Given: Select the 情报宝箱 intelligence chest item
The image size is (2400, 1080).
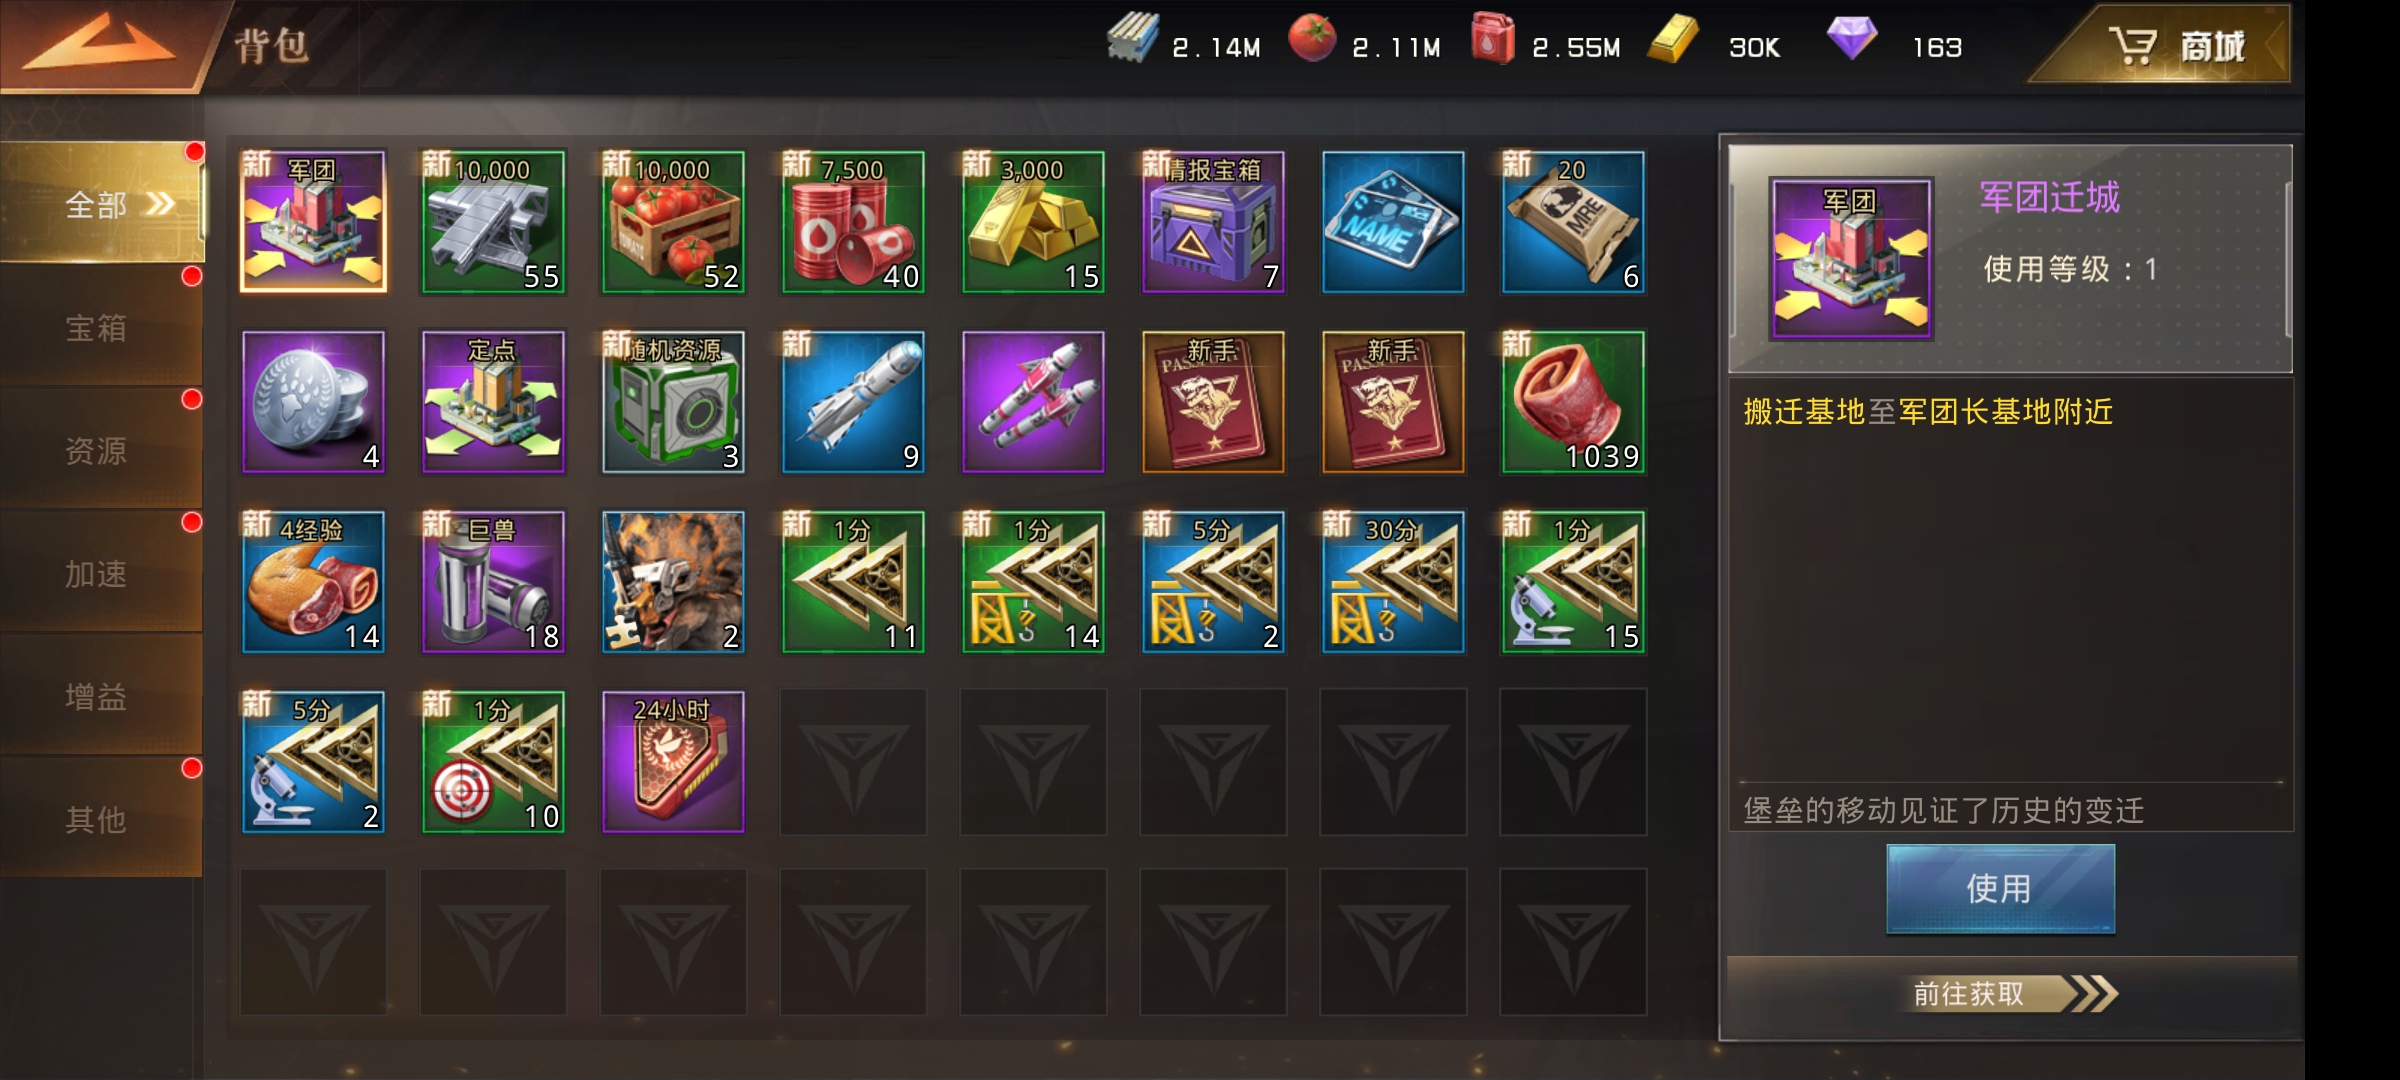Looking at the screenshot, I should [x=1213, y=222].
